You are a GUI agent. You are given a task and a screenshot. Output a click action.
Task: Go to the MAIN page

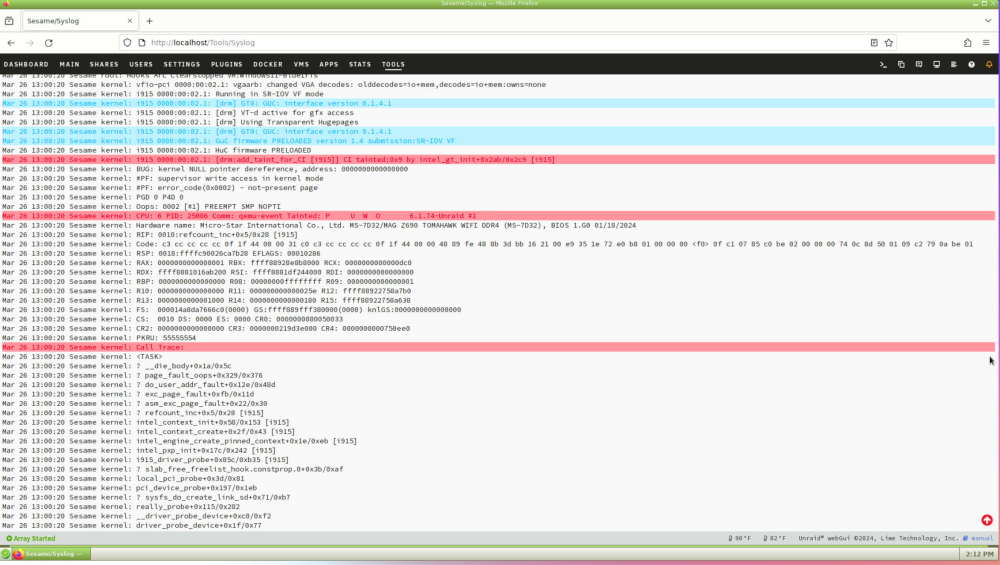coord(70,64)
